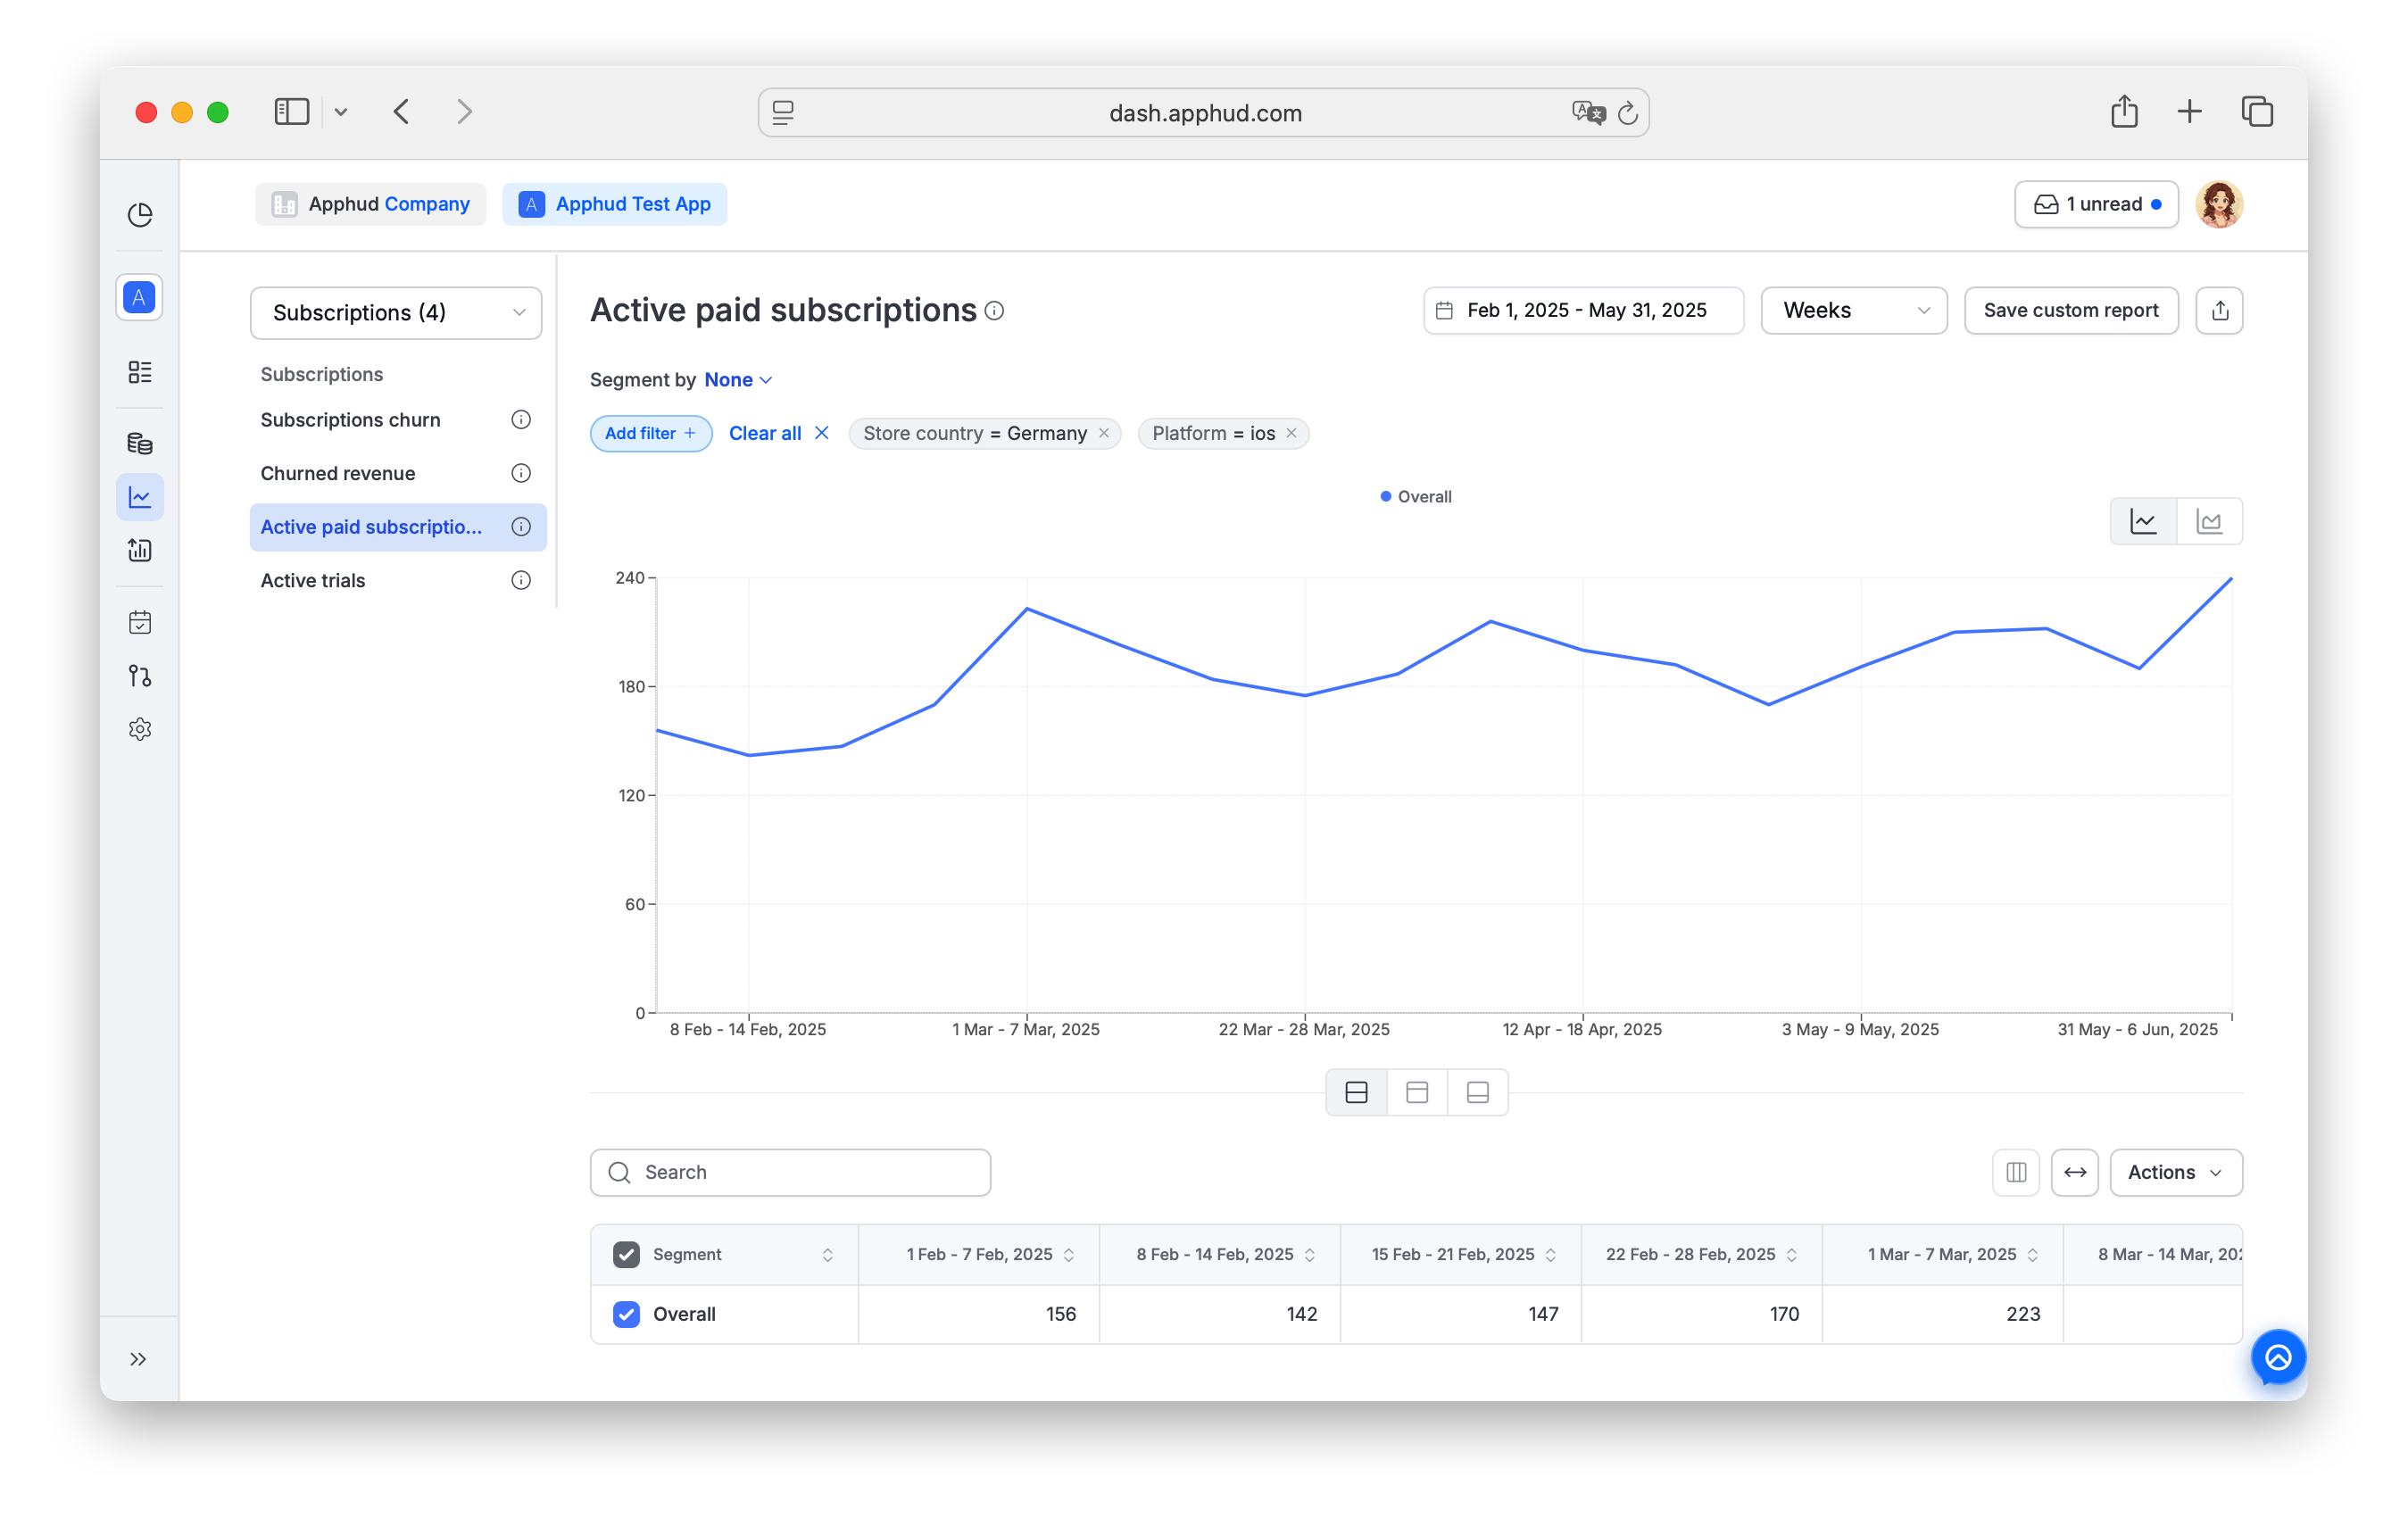2408x1535 pixels.
Task: Click Add filter button
Action: click(x=650, y=433)
